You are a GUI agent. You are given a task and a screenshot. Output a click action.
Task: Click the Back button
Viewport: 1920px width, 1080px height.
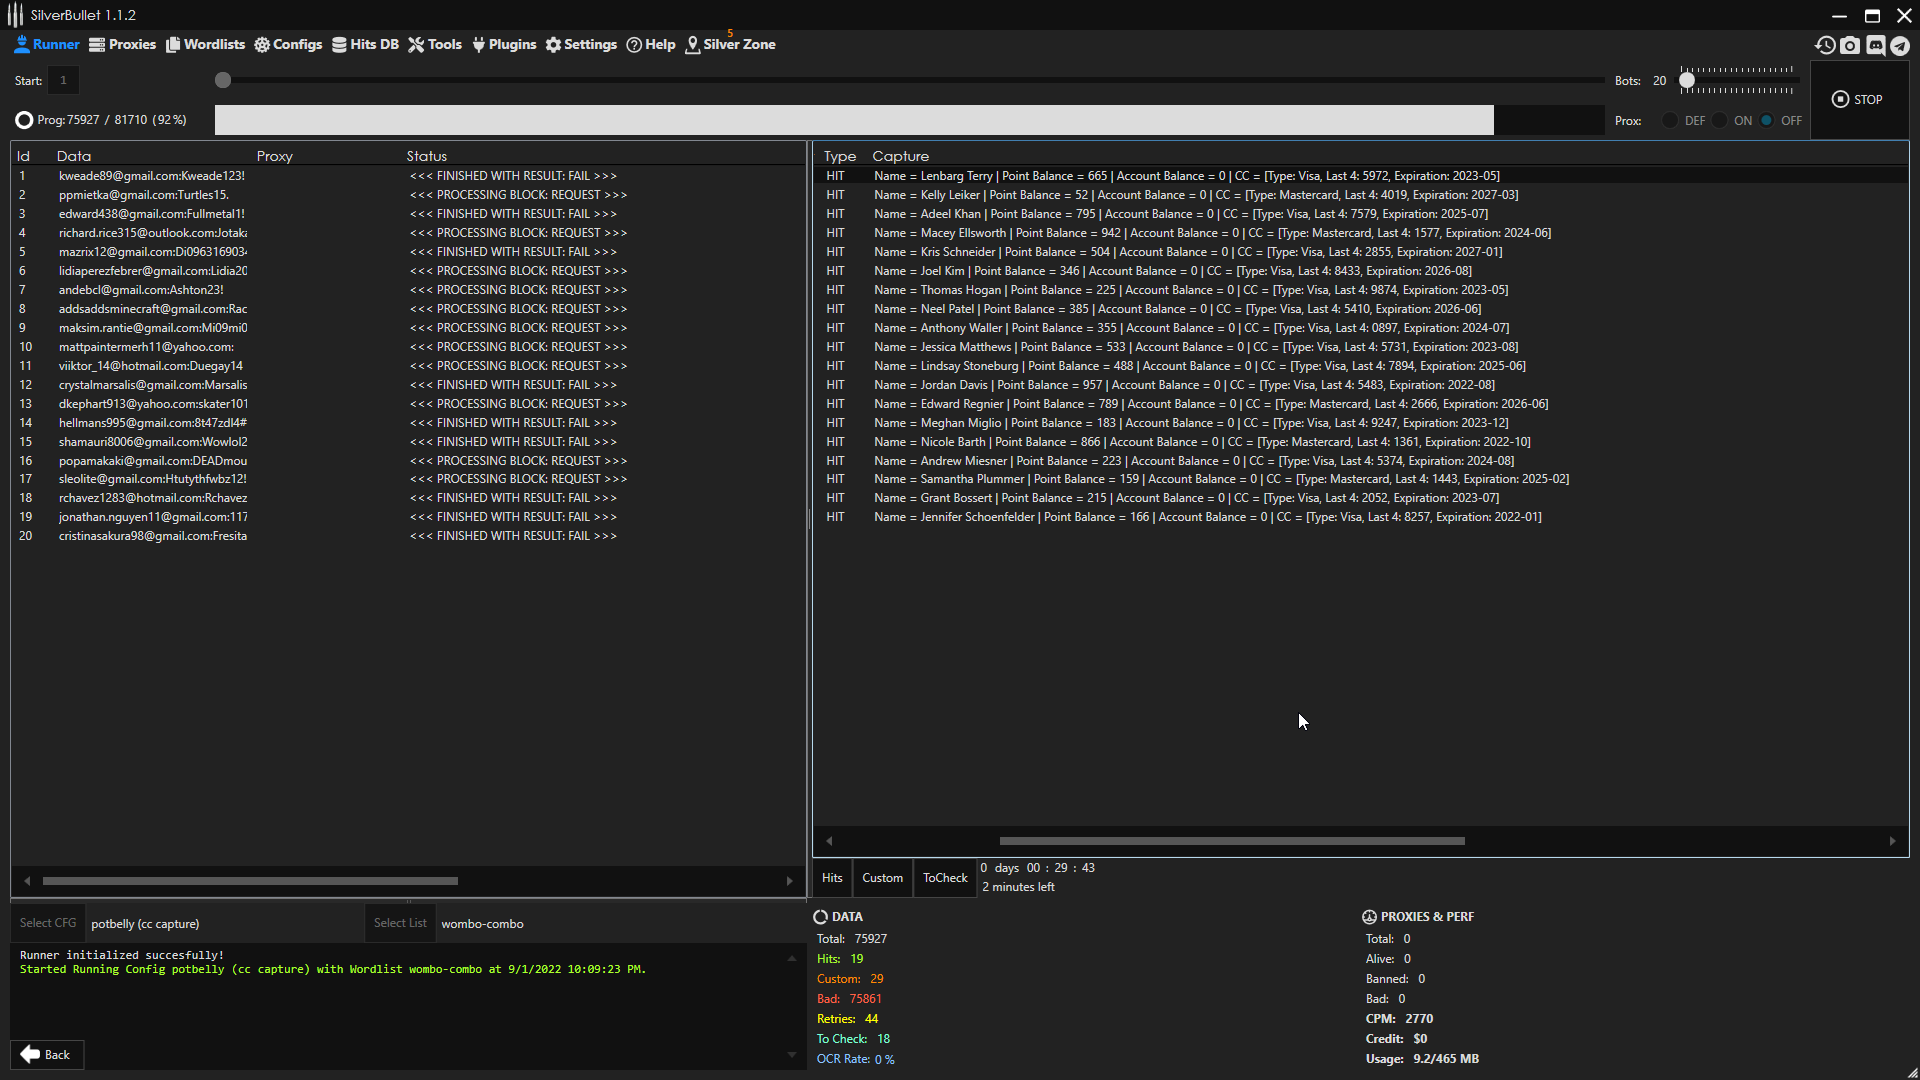46,1054
